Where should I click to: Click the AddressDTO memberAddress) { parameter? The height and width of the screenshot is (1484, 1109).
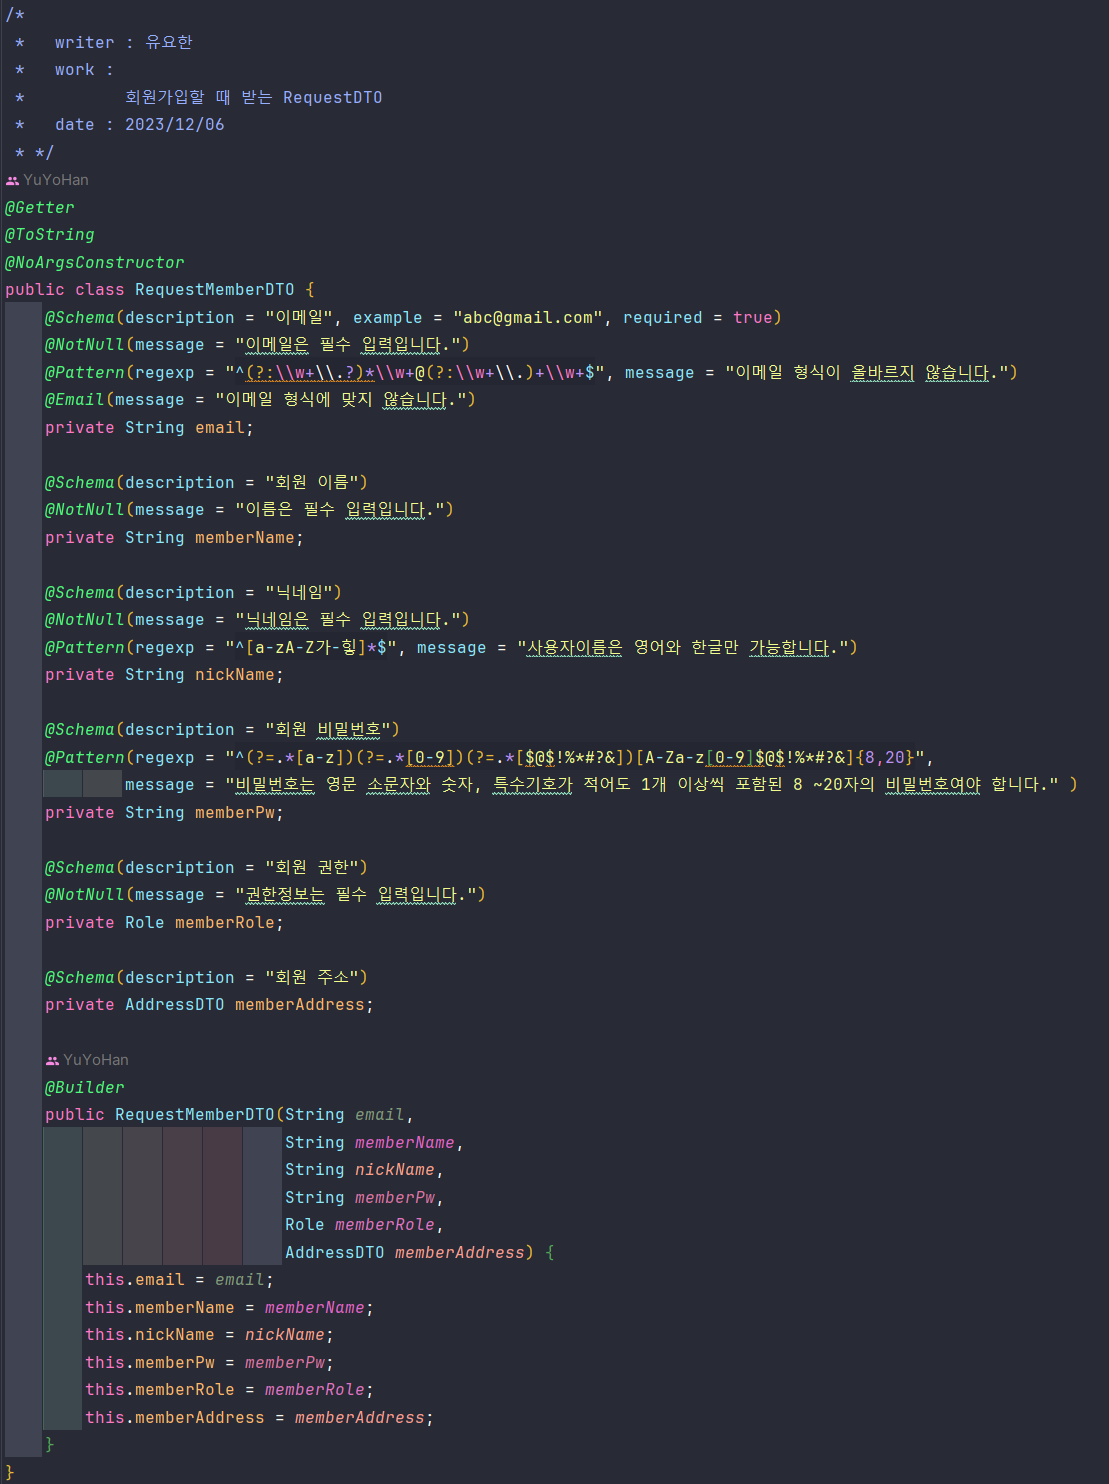[x=419, y=1252]
